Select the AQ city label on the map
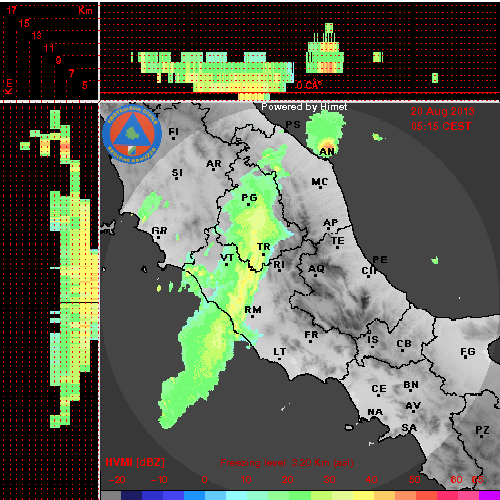The image size is (500, 500). [316, 269]
